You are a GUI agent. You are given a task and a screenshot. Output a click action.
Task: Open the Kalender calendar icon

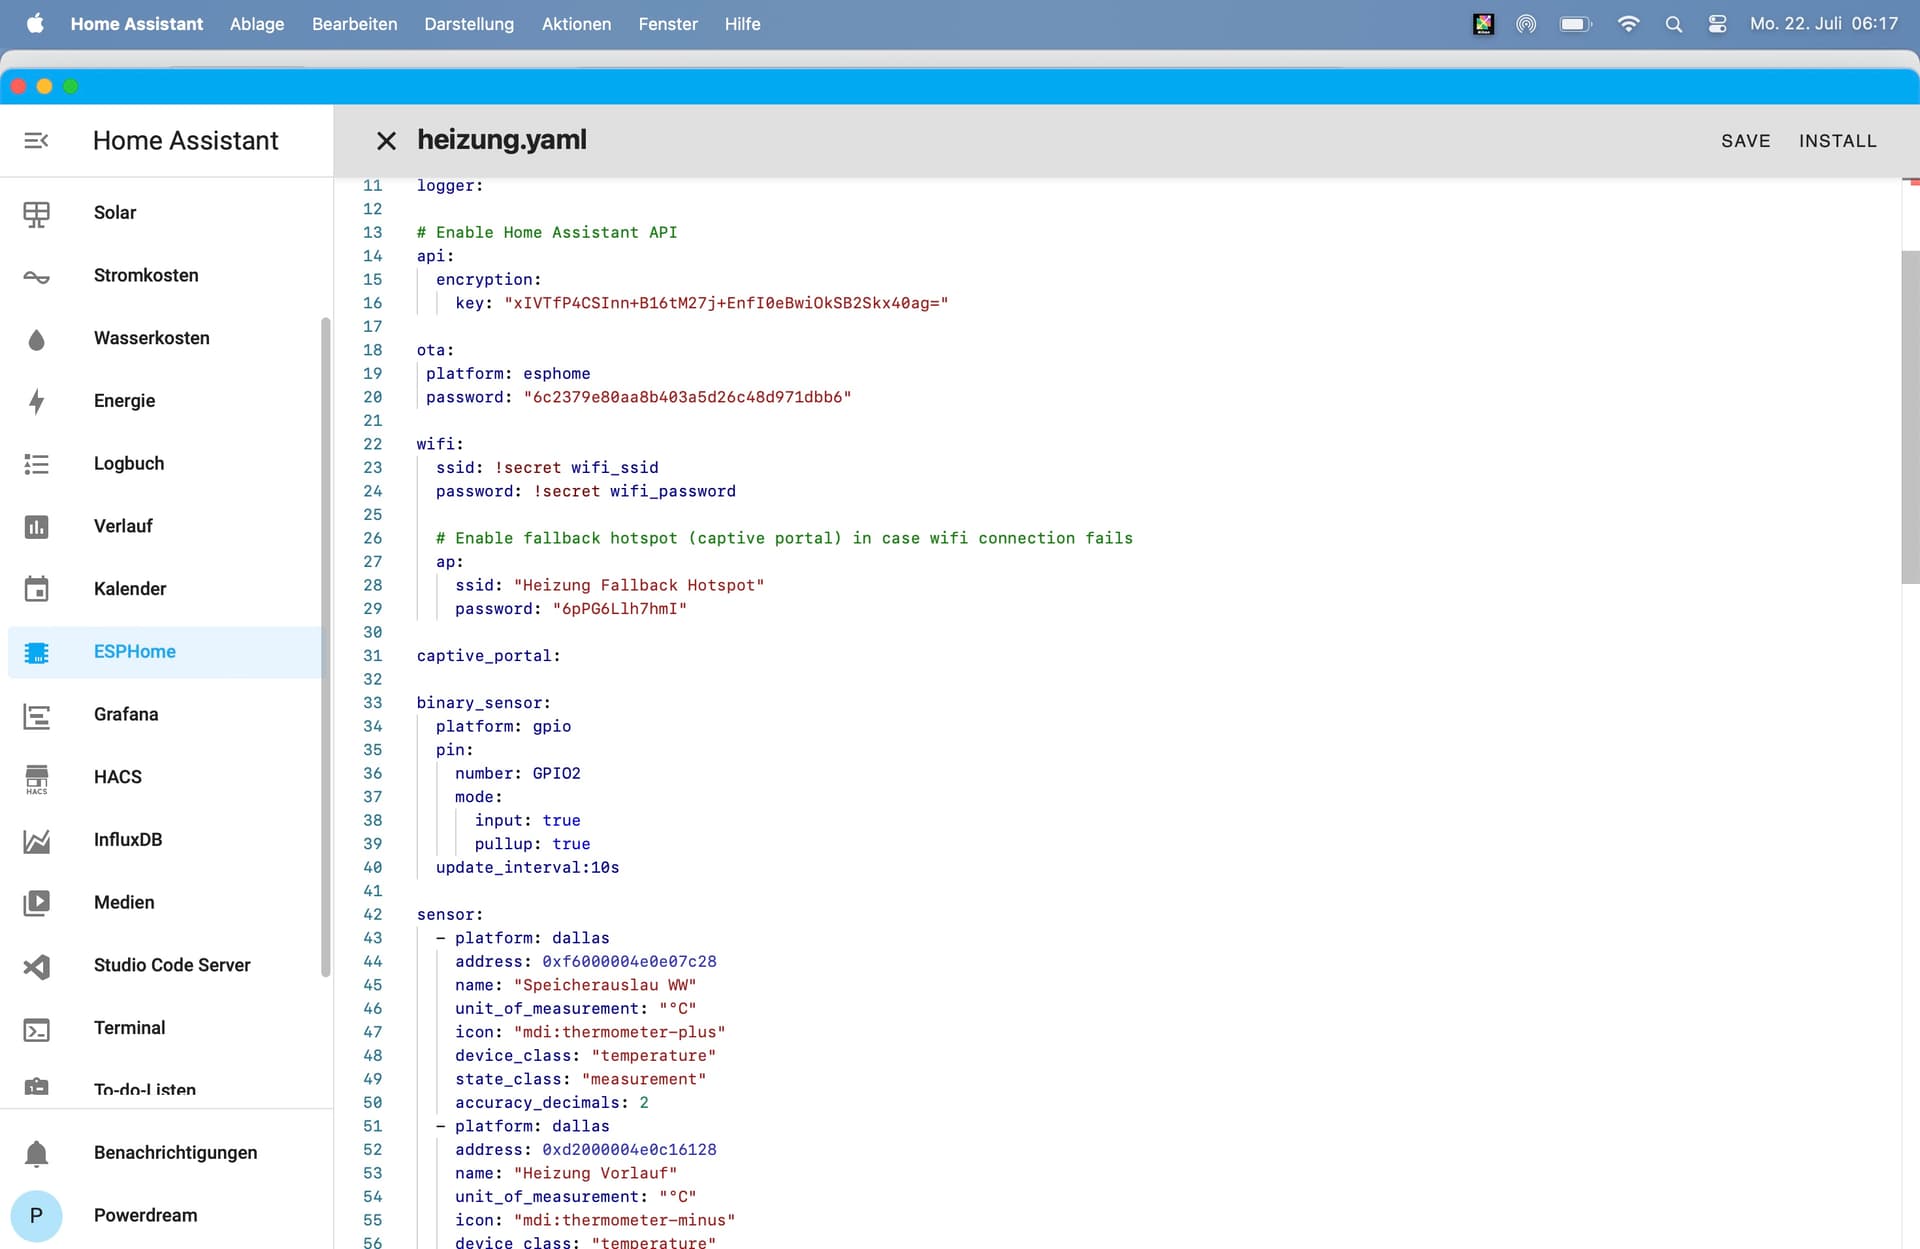(36, 589)
